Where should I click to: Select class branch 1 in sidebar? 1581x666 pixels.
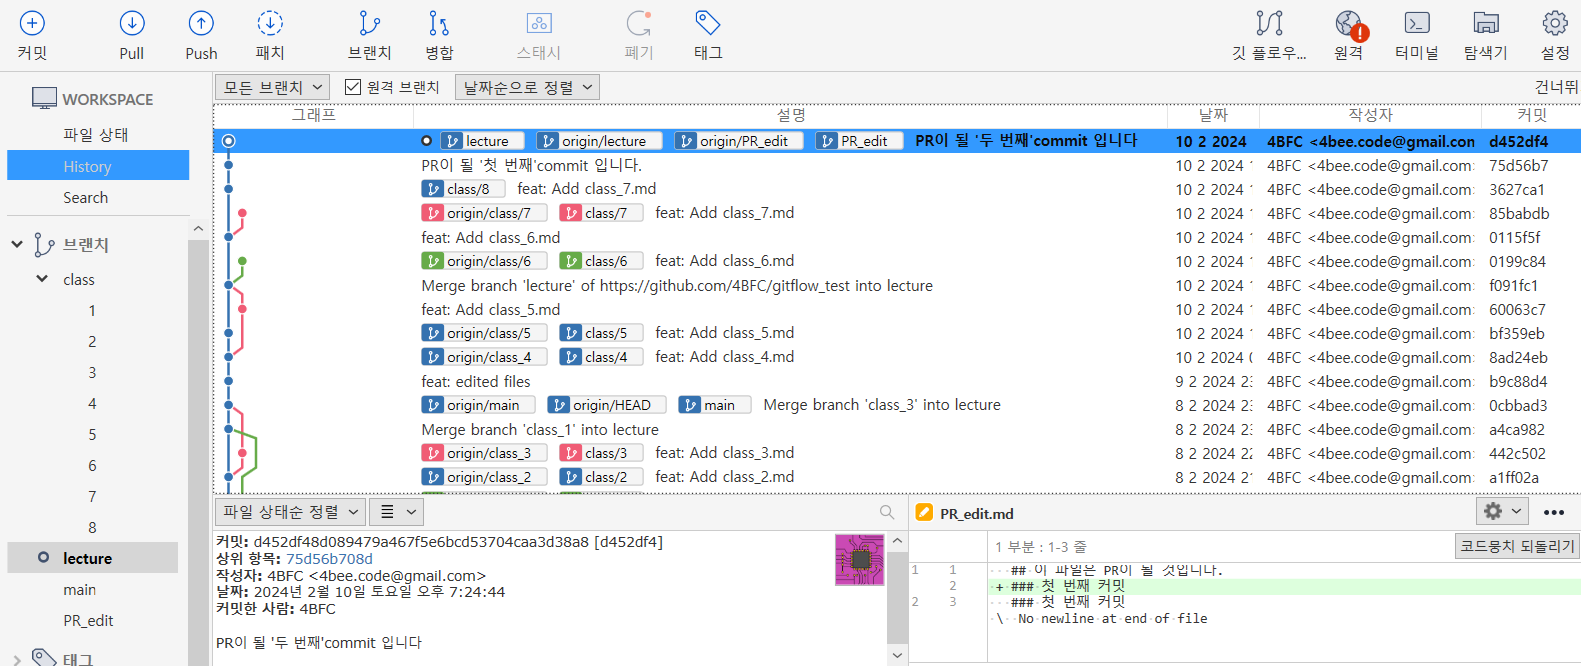click(92, 310)
